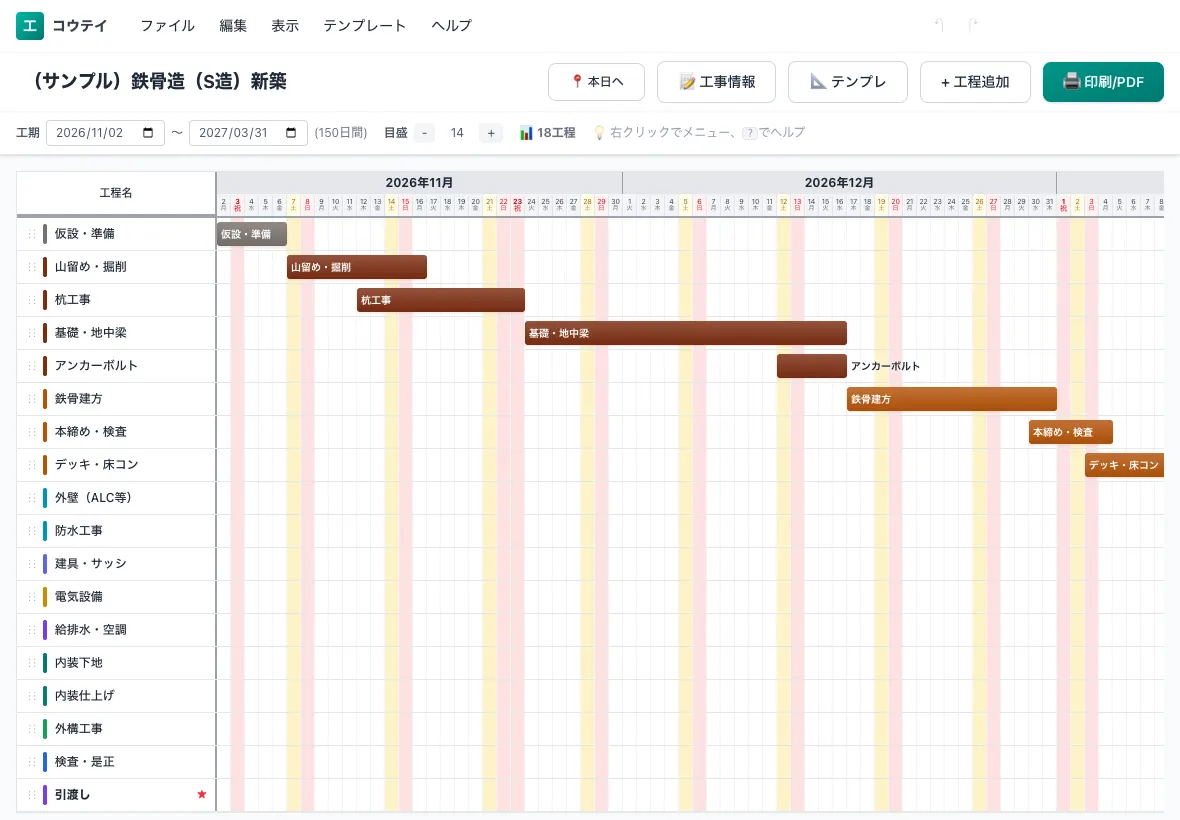Select the 山留め・掘削 task name
The height and width of the screenshot is (820, 1180).
coord(90,267)
